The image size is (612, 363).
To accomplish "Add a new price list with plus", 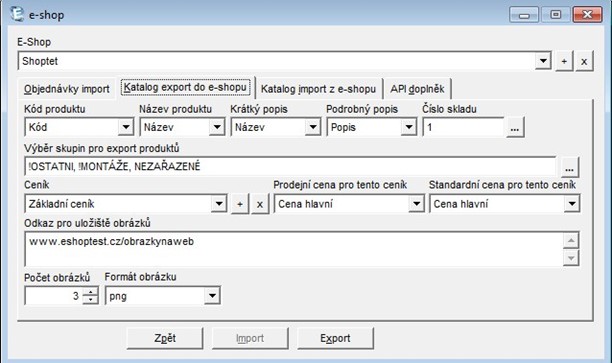I will [x=240, y=204].
